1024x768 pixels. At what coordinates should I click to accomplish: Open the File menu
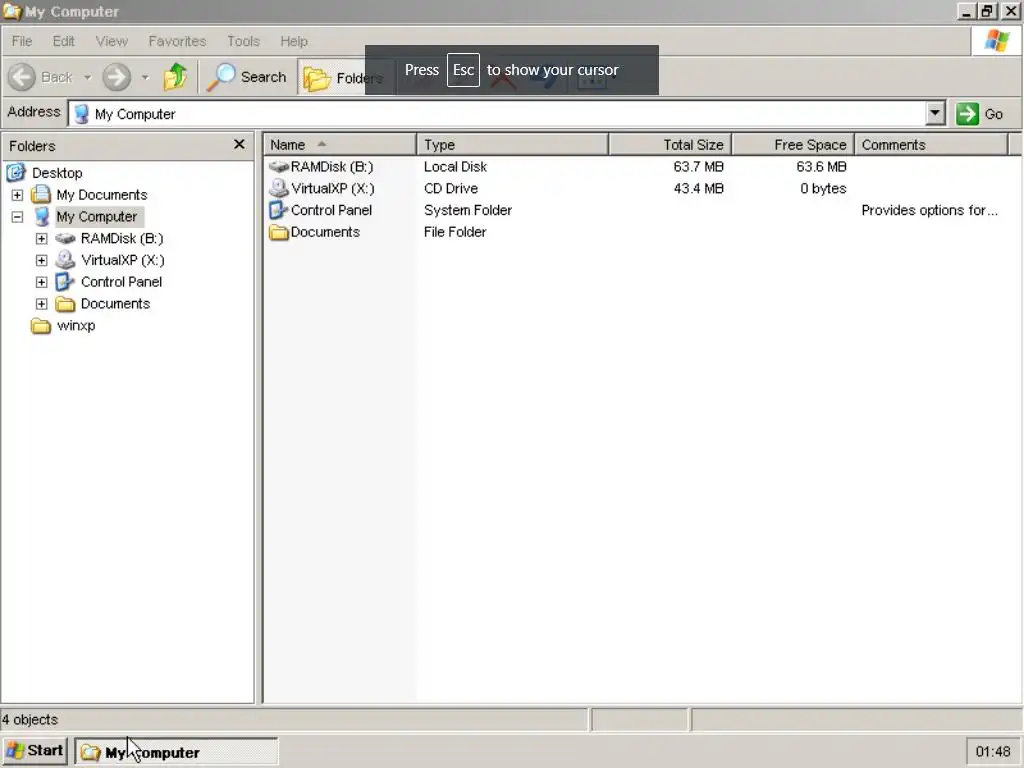click(22, 41)
